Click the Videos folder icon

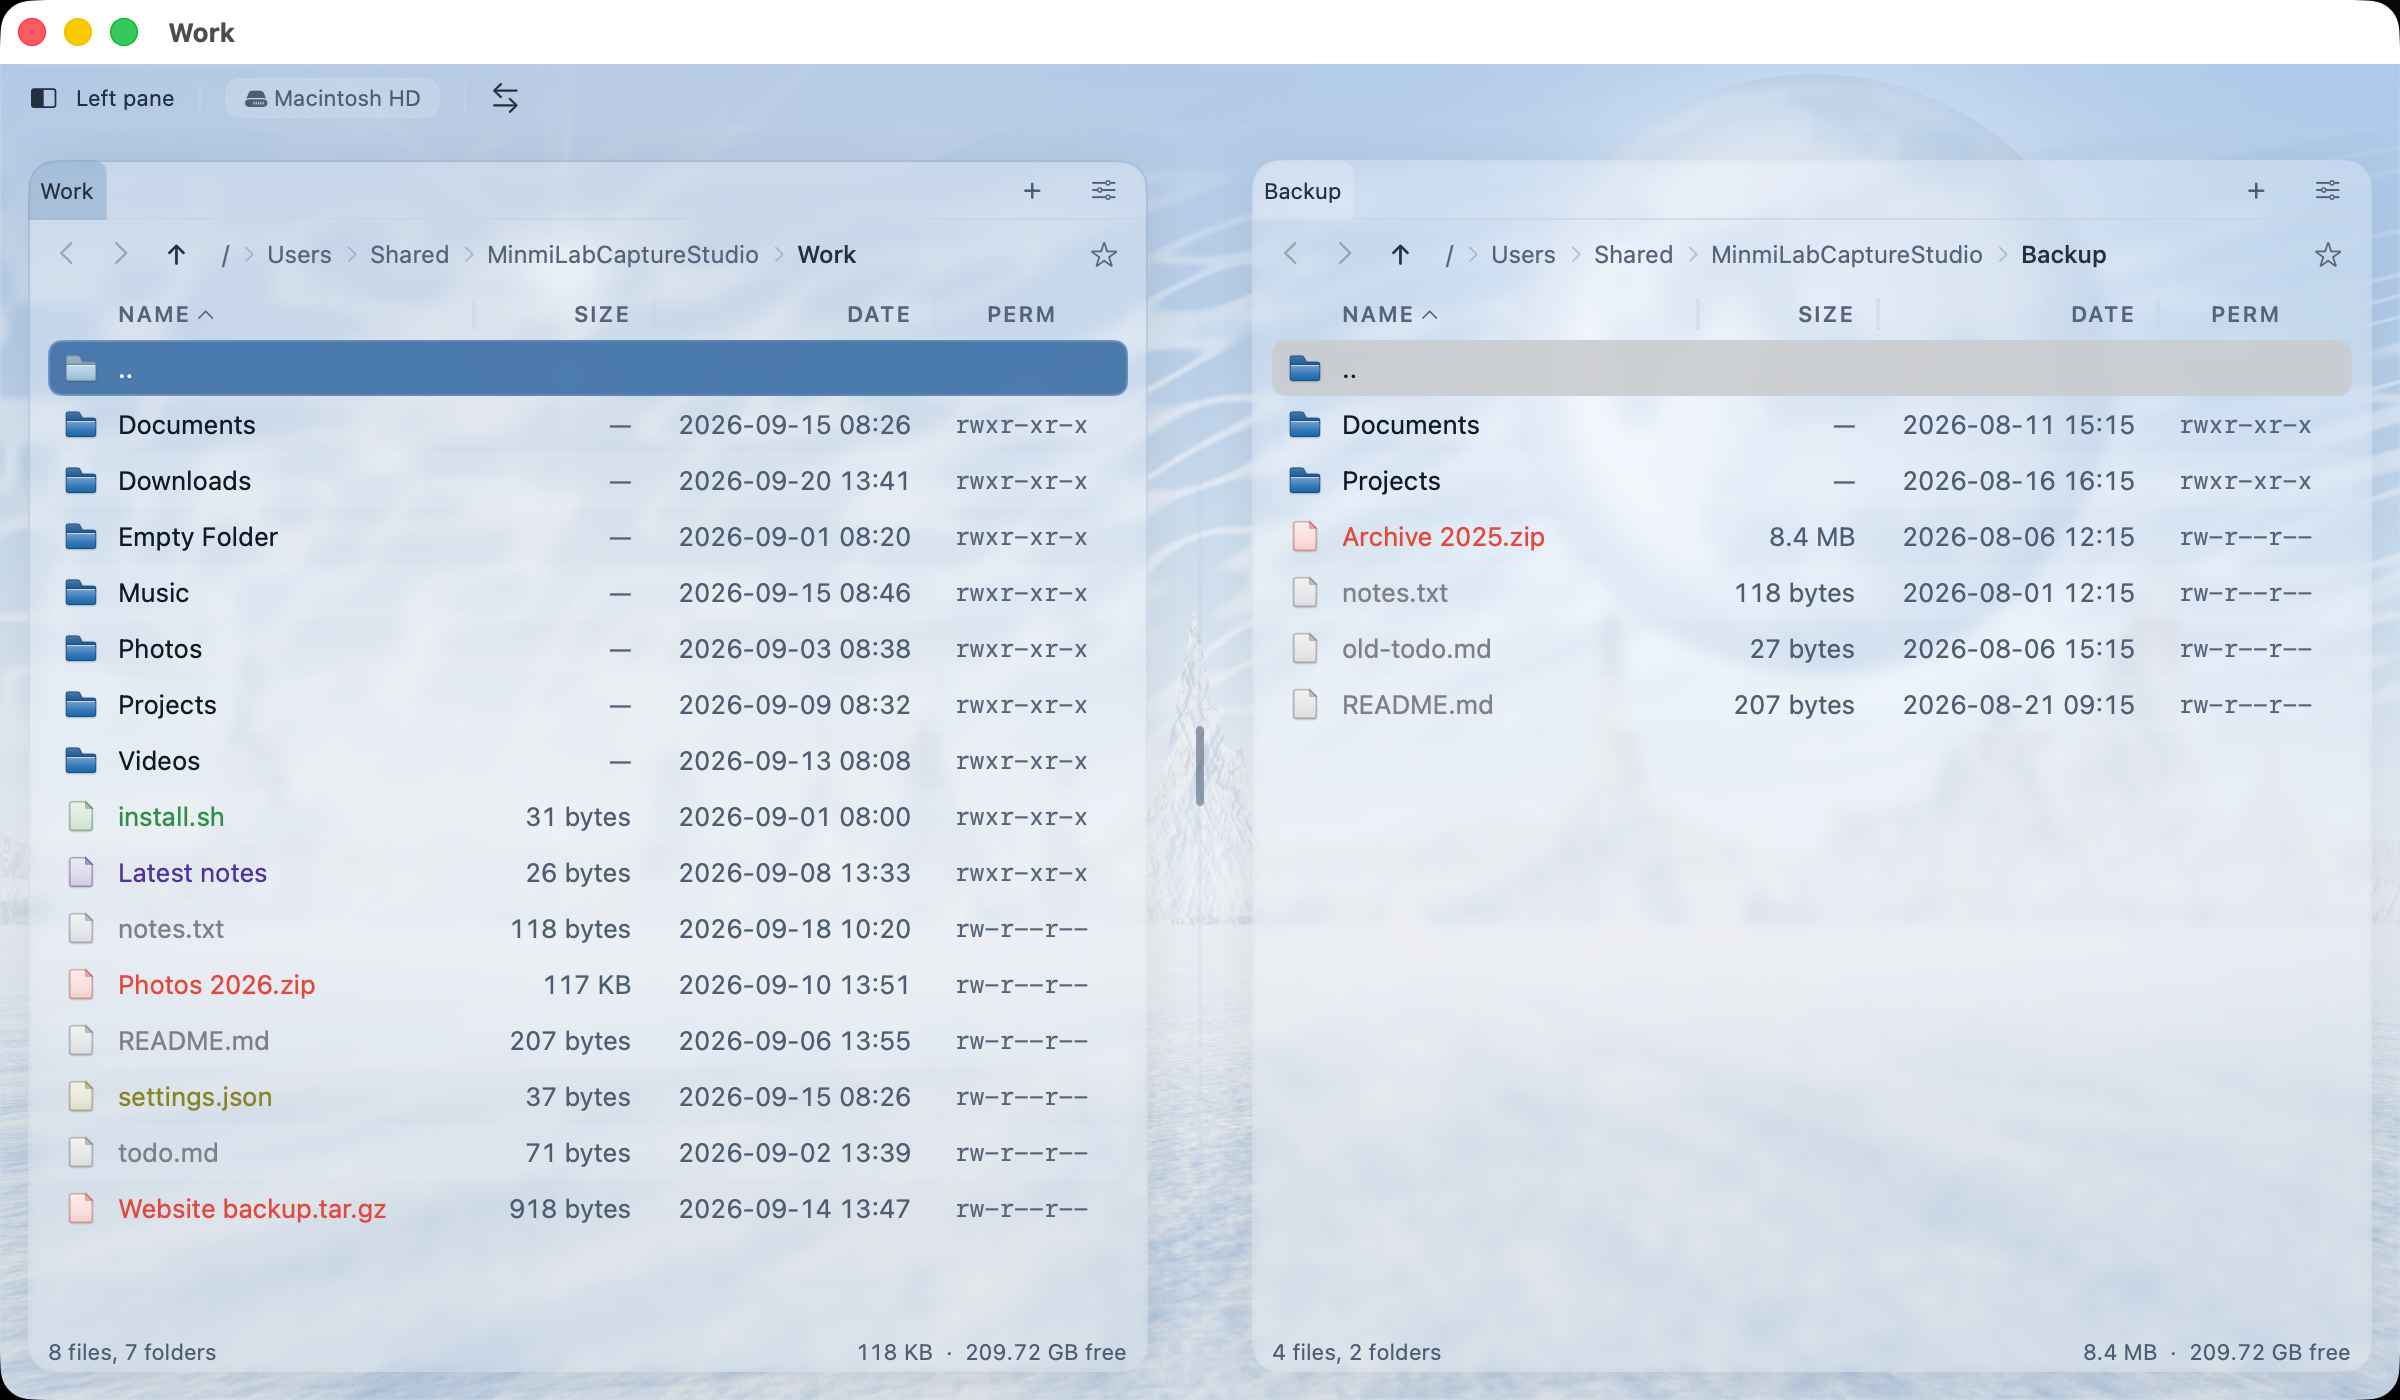pyautogui.click(x=81, y=761)
